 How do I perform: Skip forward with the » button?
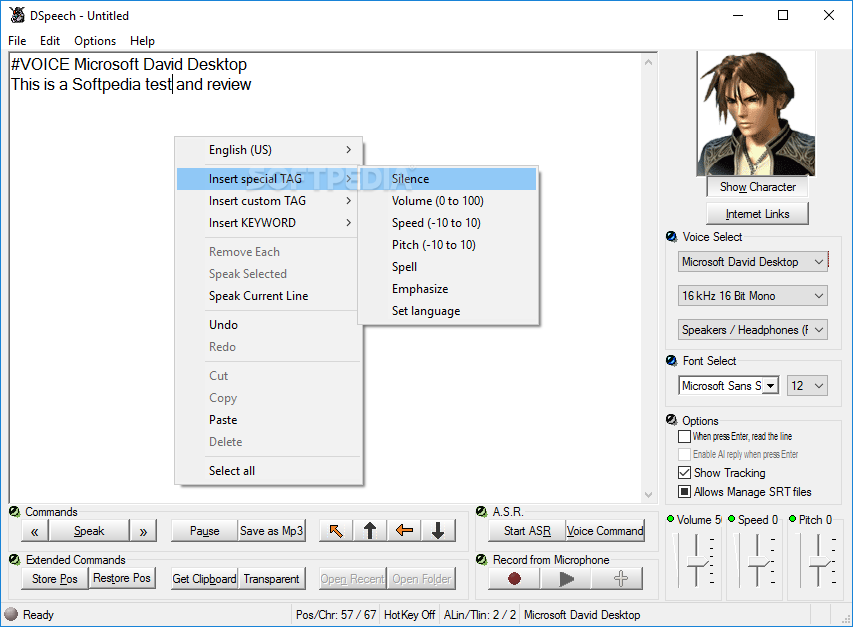[x=143, y=531]
